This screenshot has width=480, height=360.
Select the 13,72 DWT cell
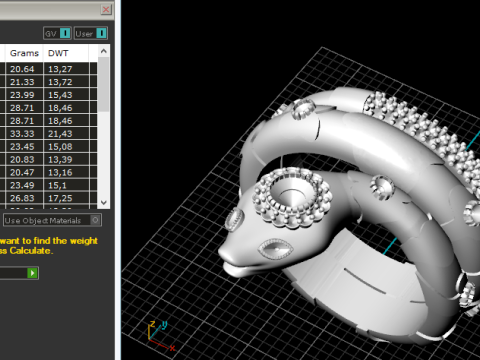click(x=66, y=82)
